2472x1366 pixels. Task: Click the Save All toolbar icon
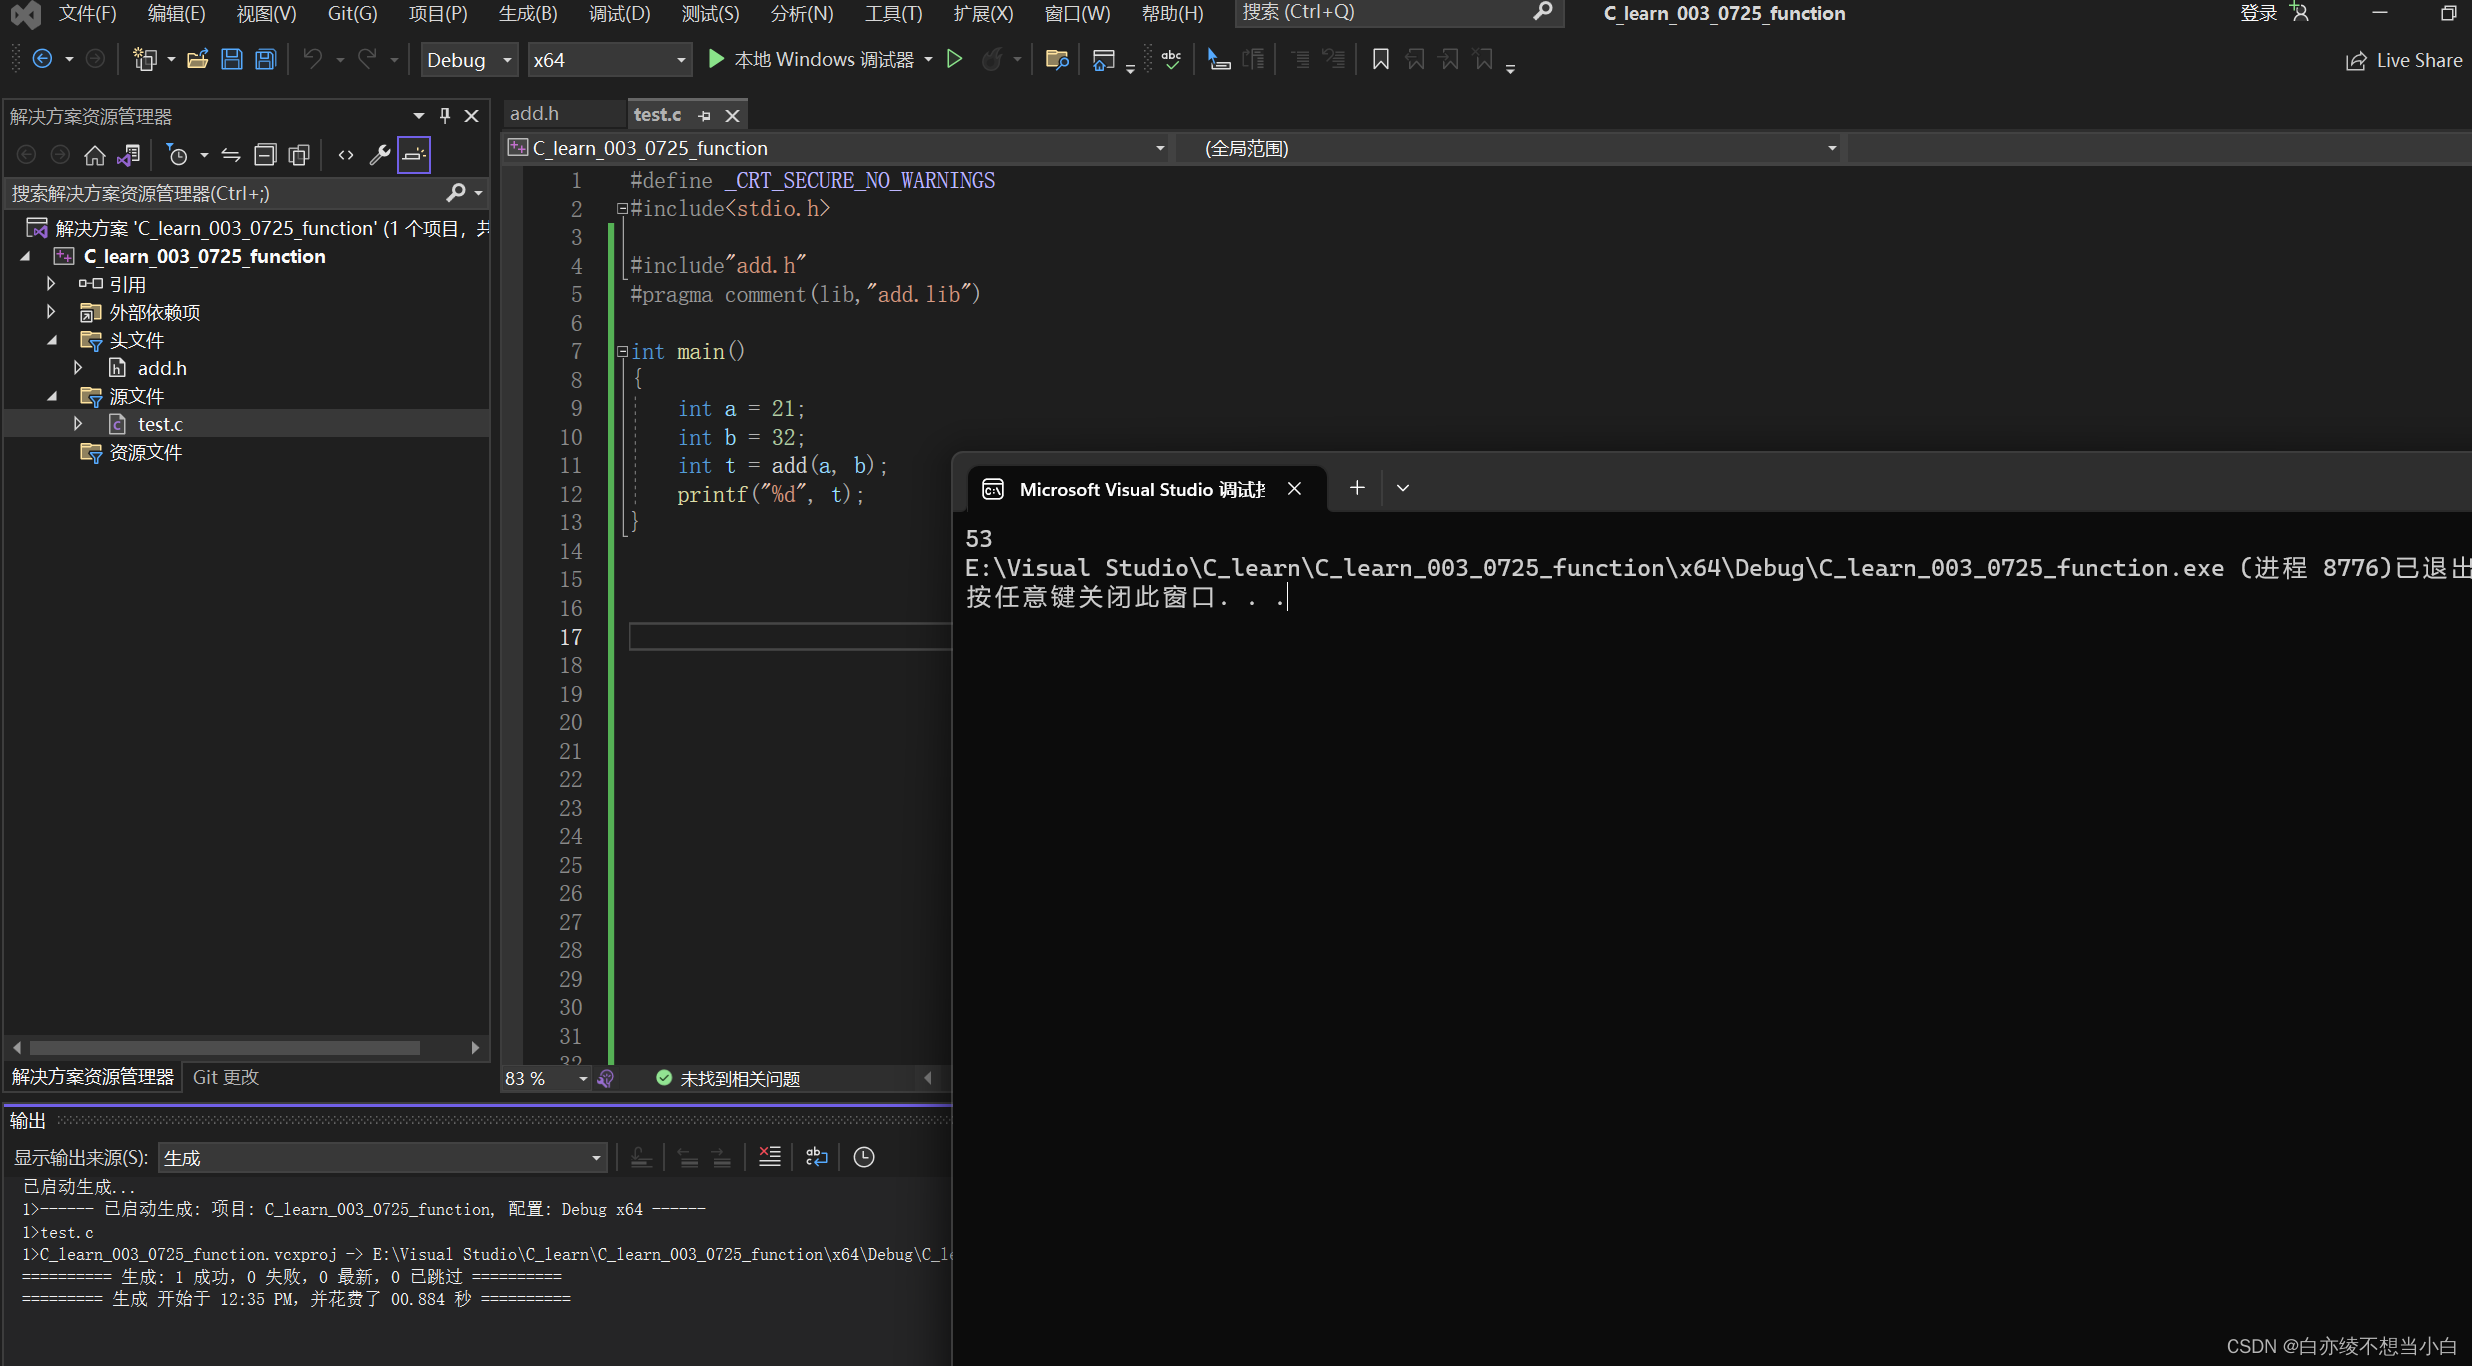tap(265, 60)
